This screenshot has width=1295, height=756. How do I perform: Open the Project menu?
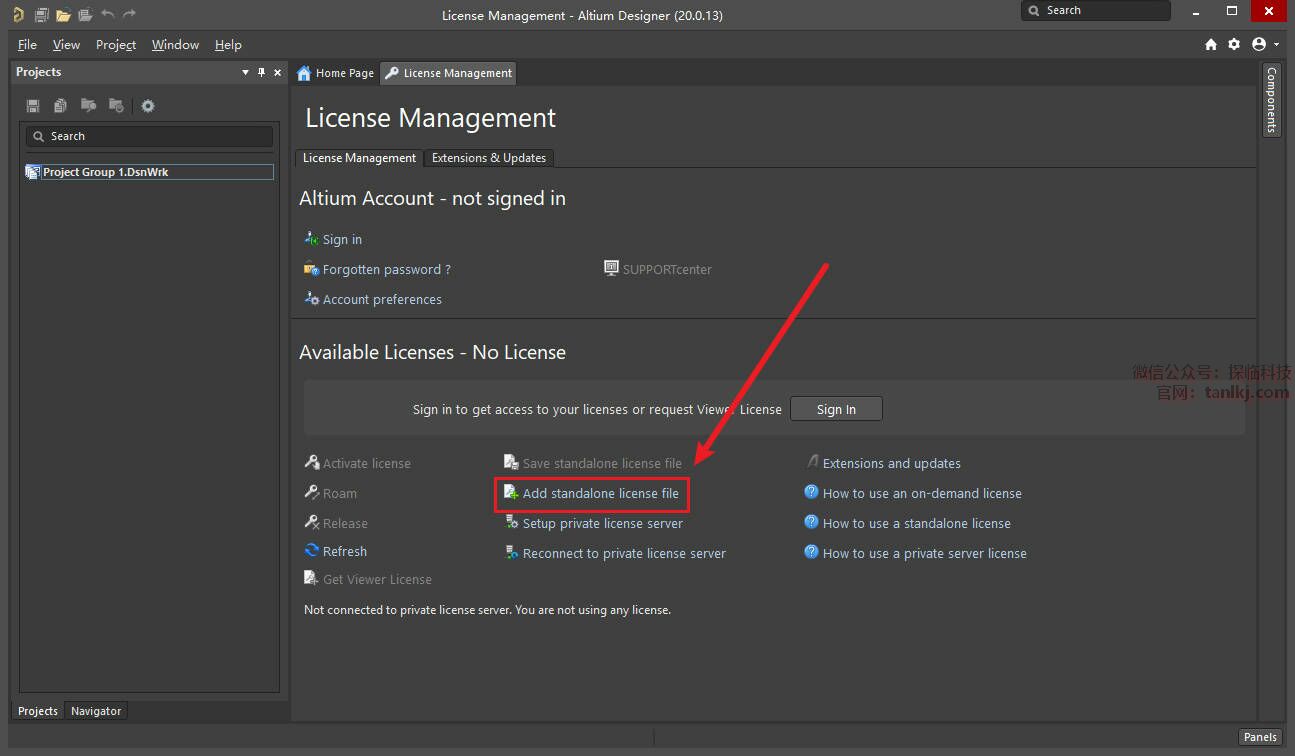(116, 45)
